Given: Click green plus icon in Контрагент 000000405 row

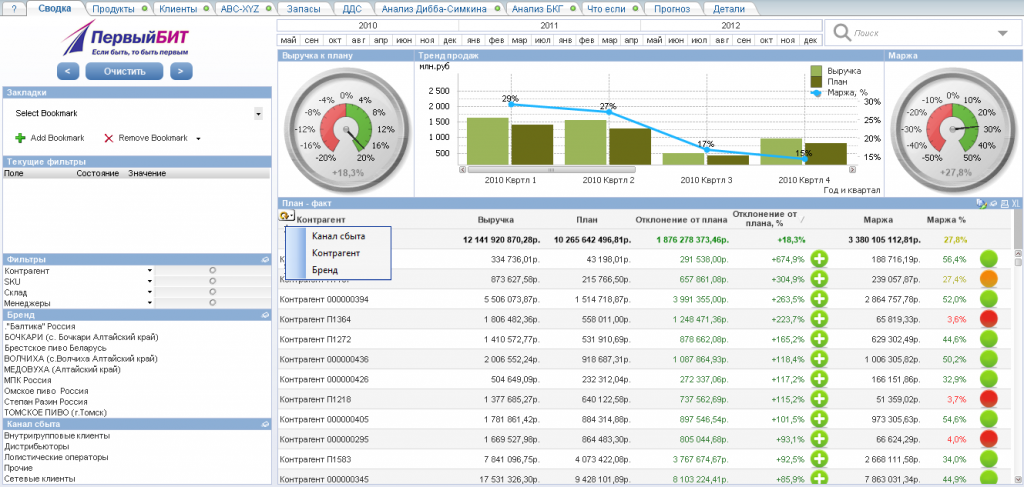Looking at the screenshot, I should point(820,420).
